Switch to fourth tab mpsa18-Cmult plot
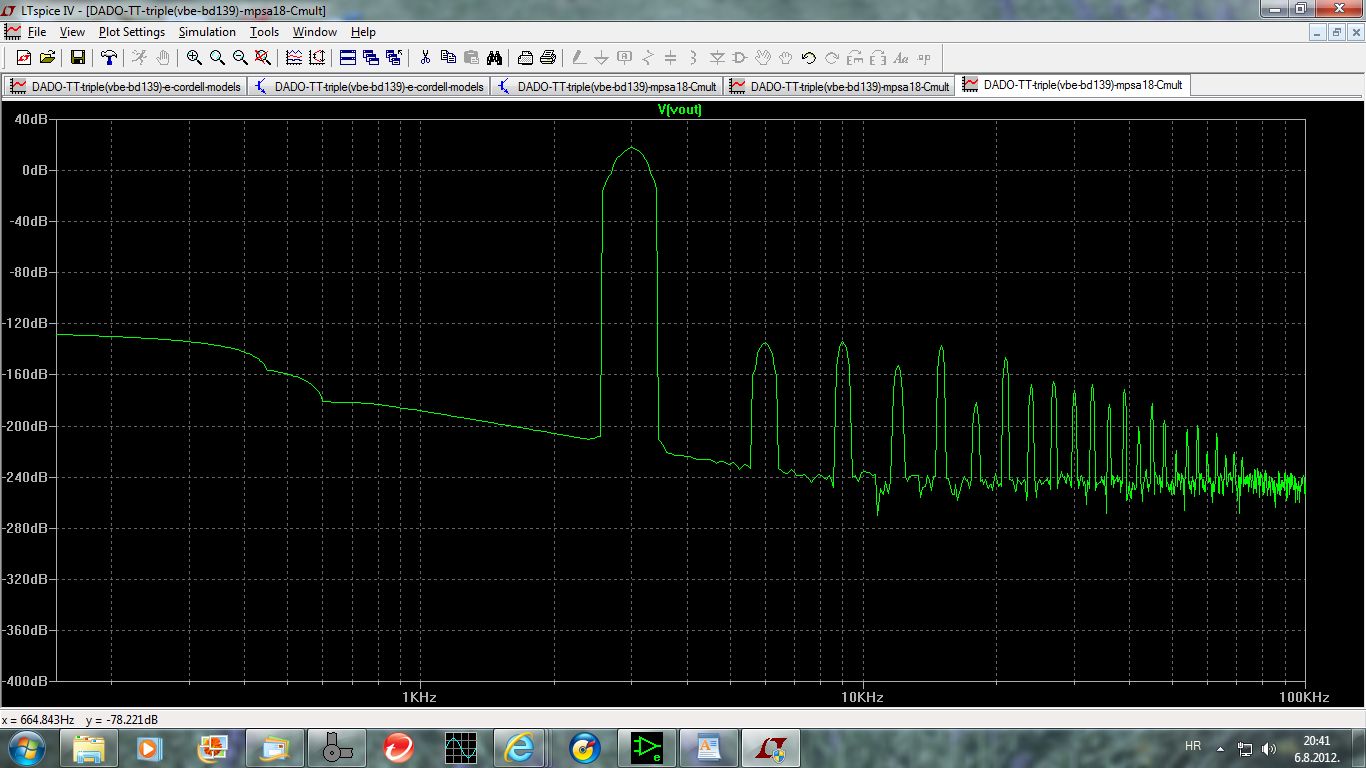Viewport: 1366px width, 768px height. pyautogui.click(x=840, y=86)
